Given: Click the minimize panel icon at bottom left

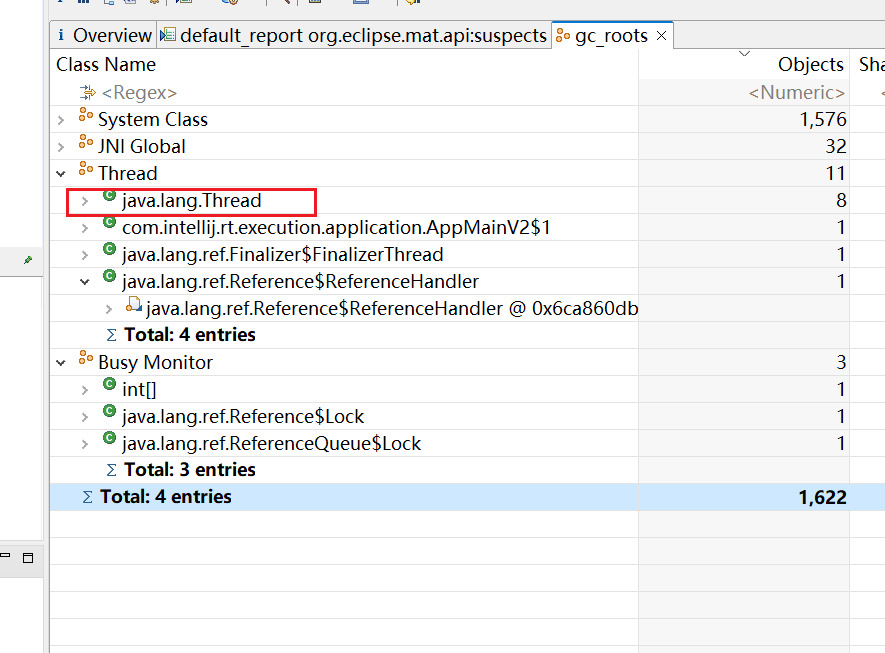Looking at the screenshot, I should (x=5, y=558).
